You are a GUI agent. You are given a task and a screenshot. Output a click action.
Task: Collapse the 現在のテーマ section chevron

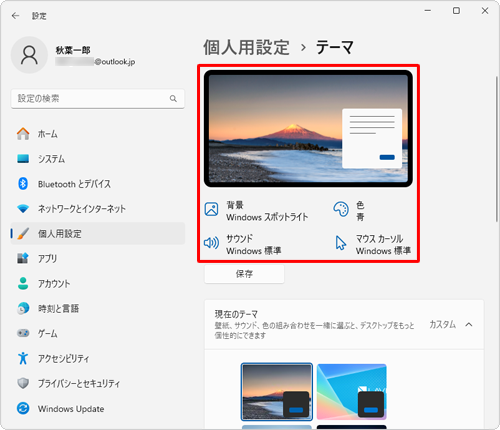click(x=469, y=324)
